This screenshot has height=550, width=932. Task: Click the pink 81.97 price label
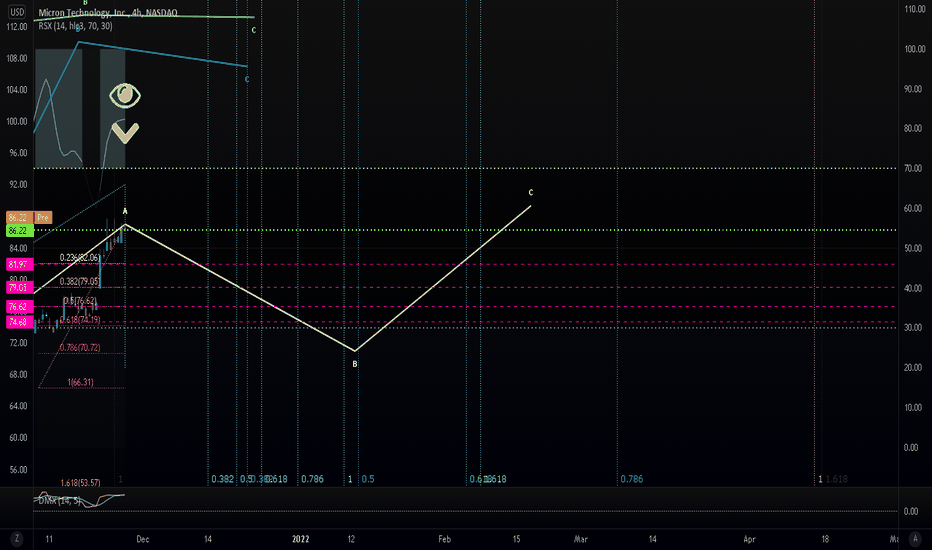pyautogui.click(x=20, y=264)
